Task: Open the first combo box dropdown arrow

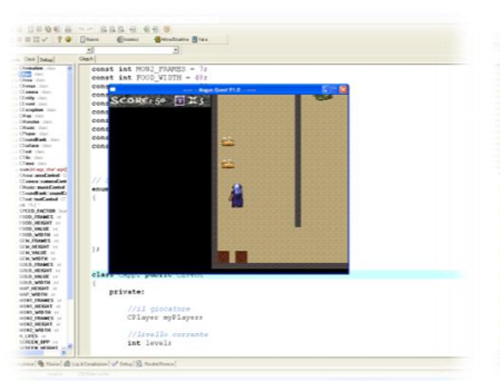Action: coord(89,50)
